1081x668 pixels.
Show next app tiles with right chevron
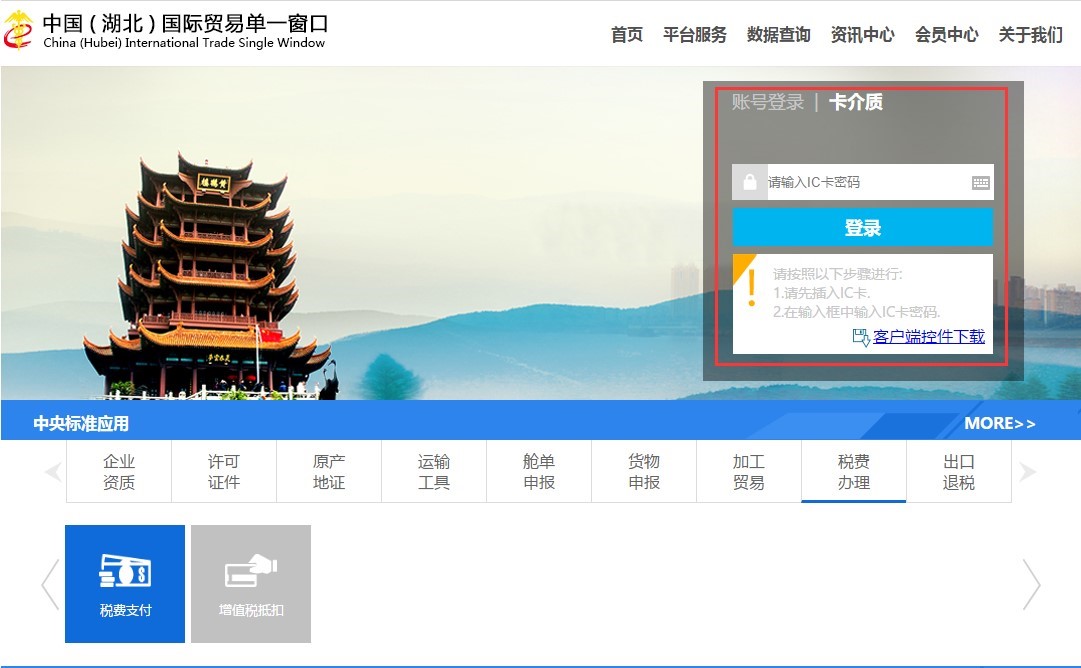[x=1031, y=584]
